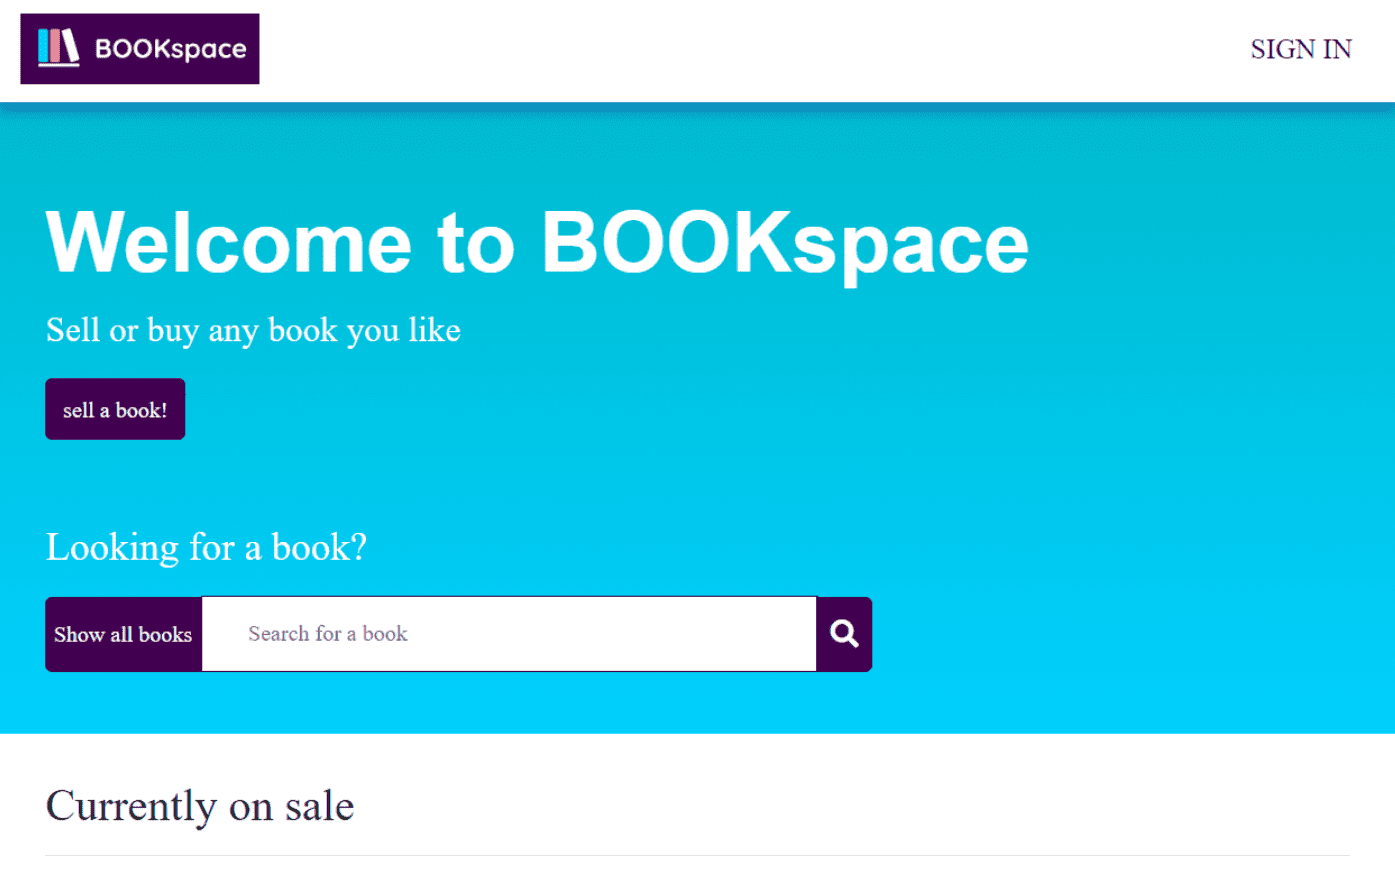The image size is (1395, 870).
Task: Click the word "Welcome" in the hero title
Action: [x=229, y=242]
